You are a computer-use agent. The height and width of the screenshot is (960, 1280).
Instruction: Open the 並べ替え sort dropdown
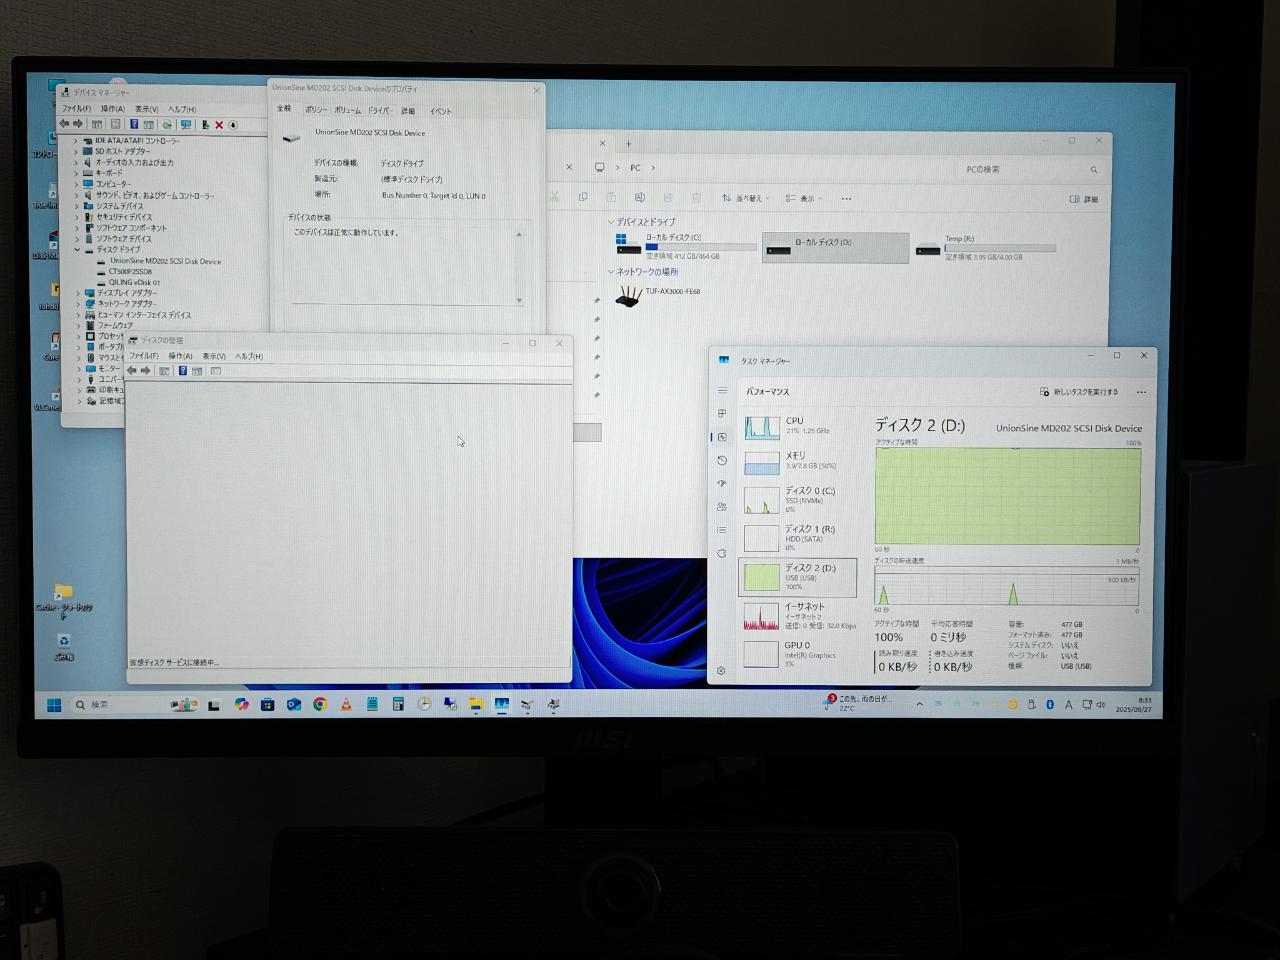[744, 198]
